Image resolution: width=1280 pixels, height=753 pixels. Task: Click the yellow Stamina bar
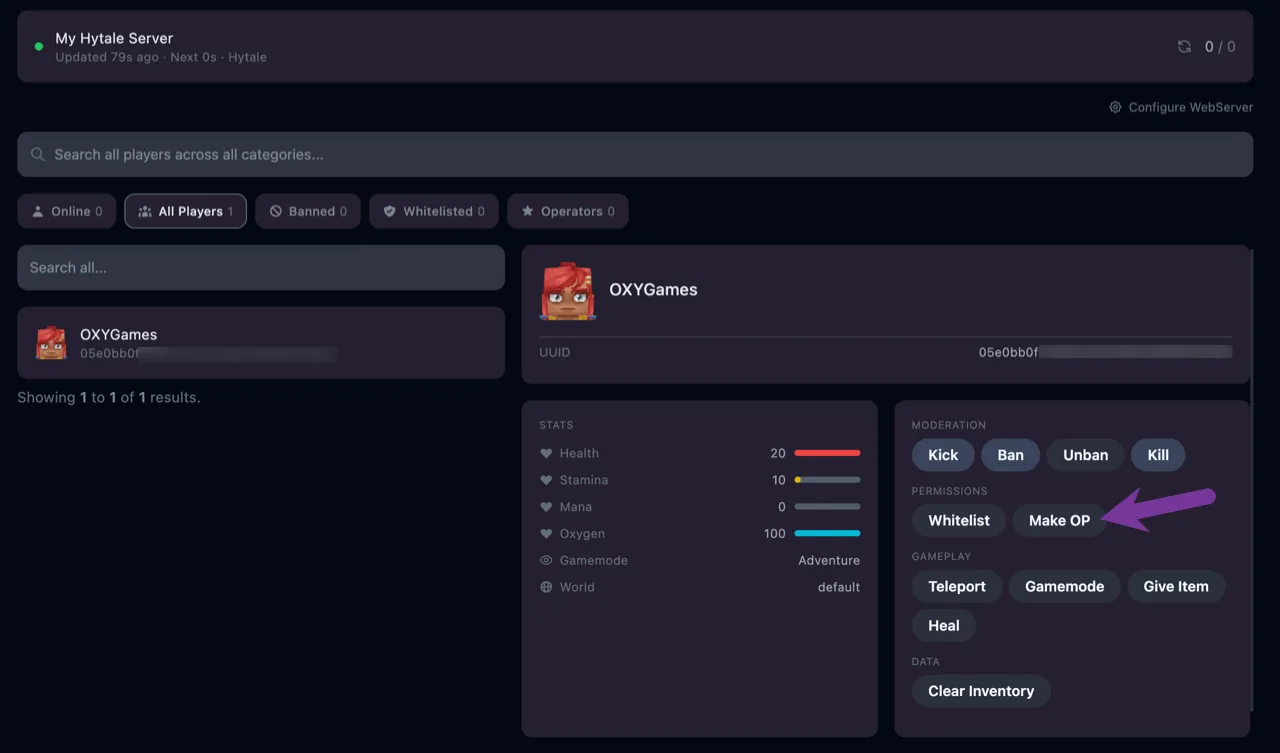point(827,480)
